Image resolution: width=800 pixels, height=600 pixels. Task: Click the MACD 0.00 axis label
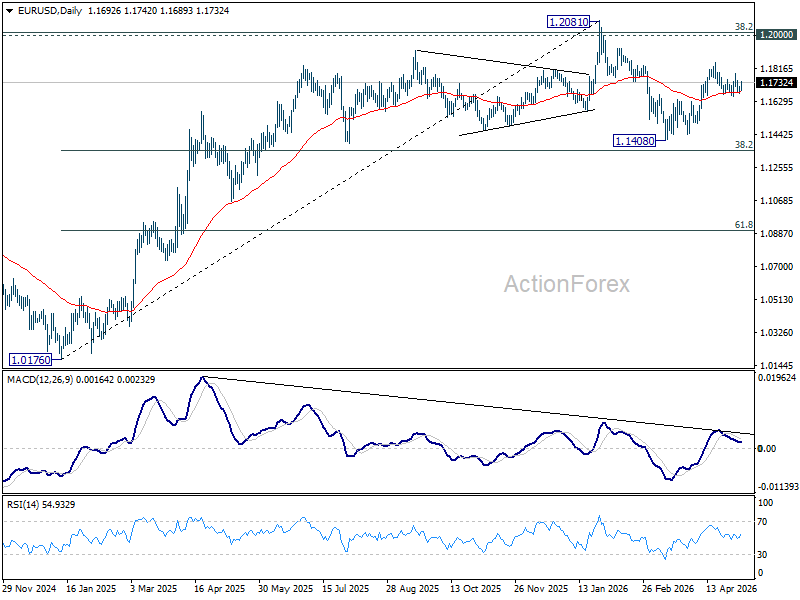(767, 448)
